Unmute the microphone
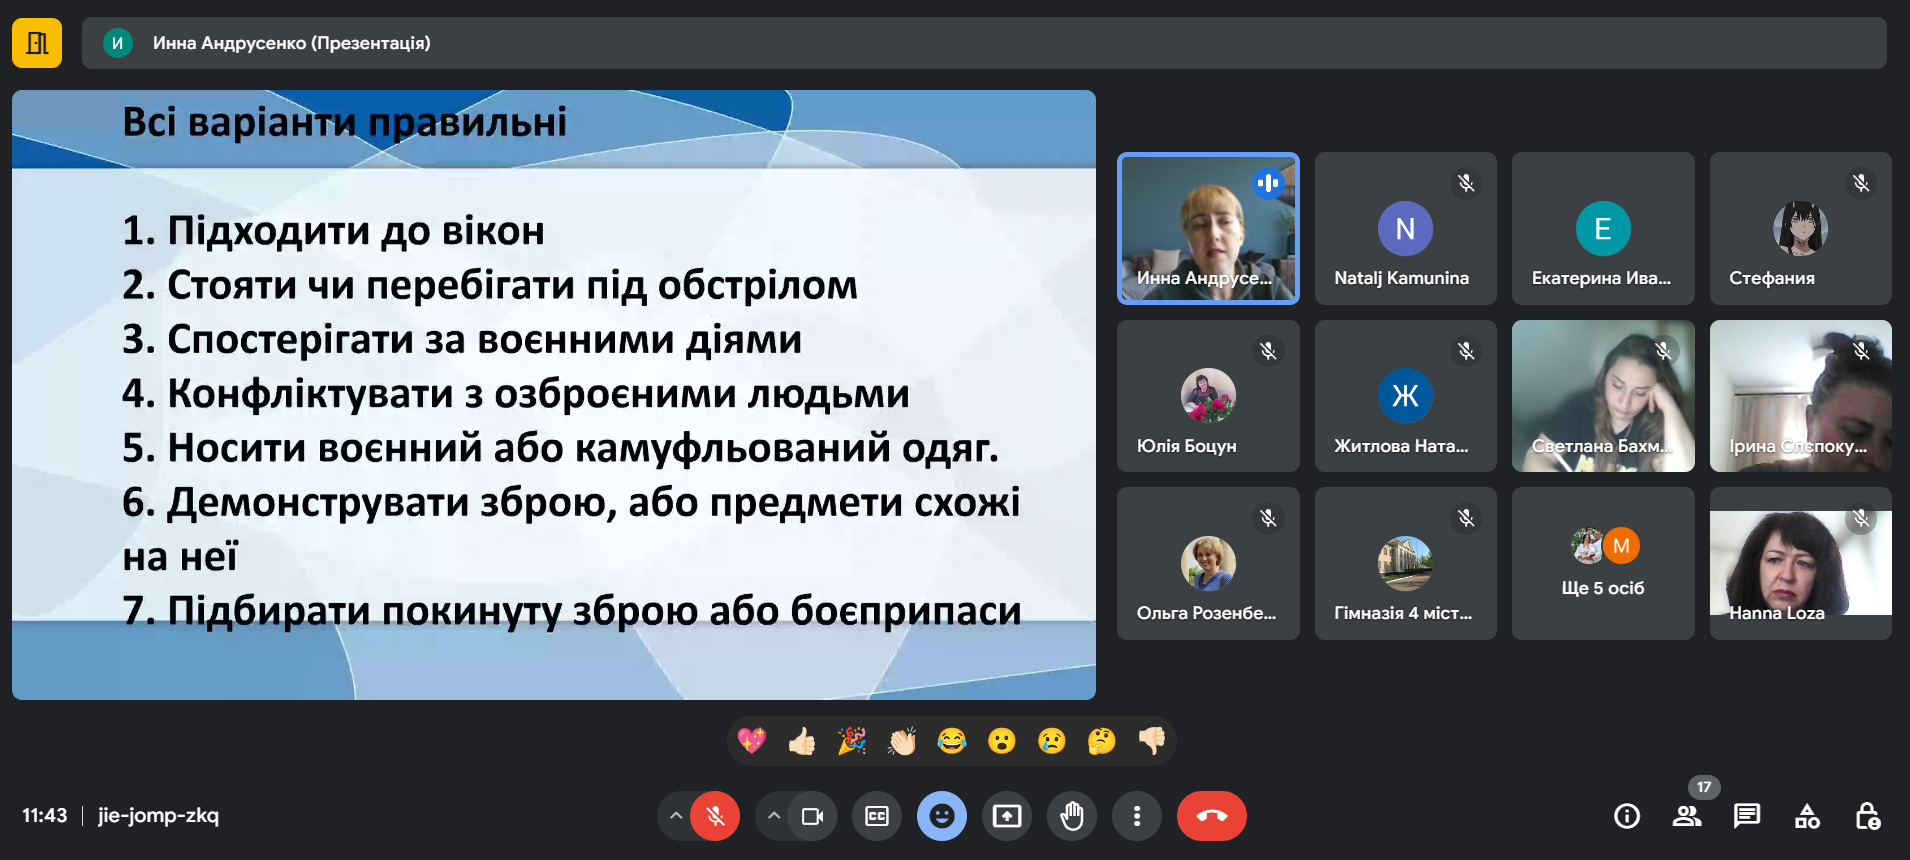 pos(715,816)
